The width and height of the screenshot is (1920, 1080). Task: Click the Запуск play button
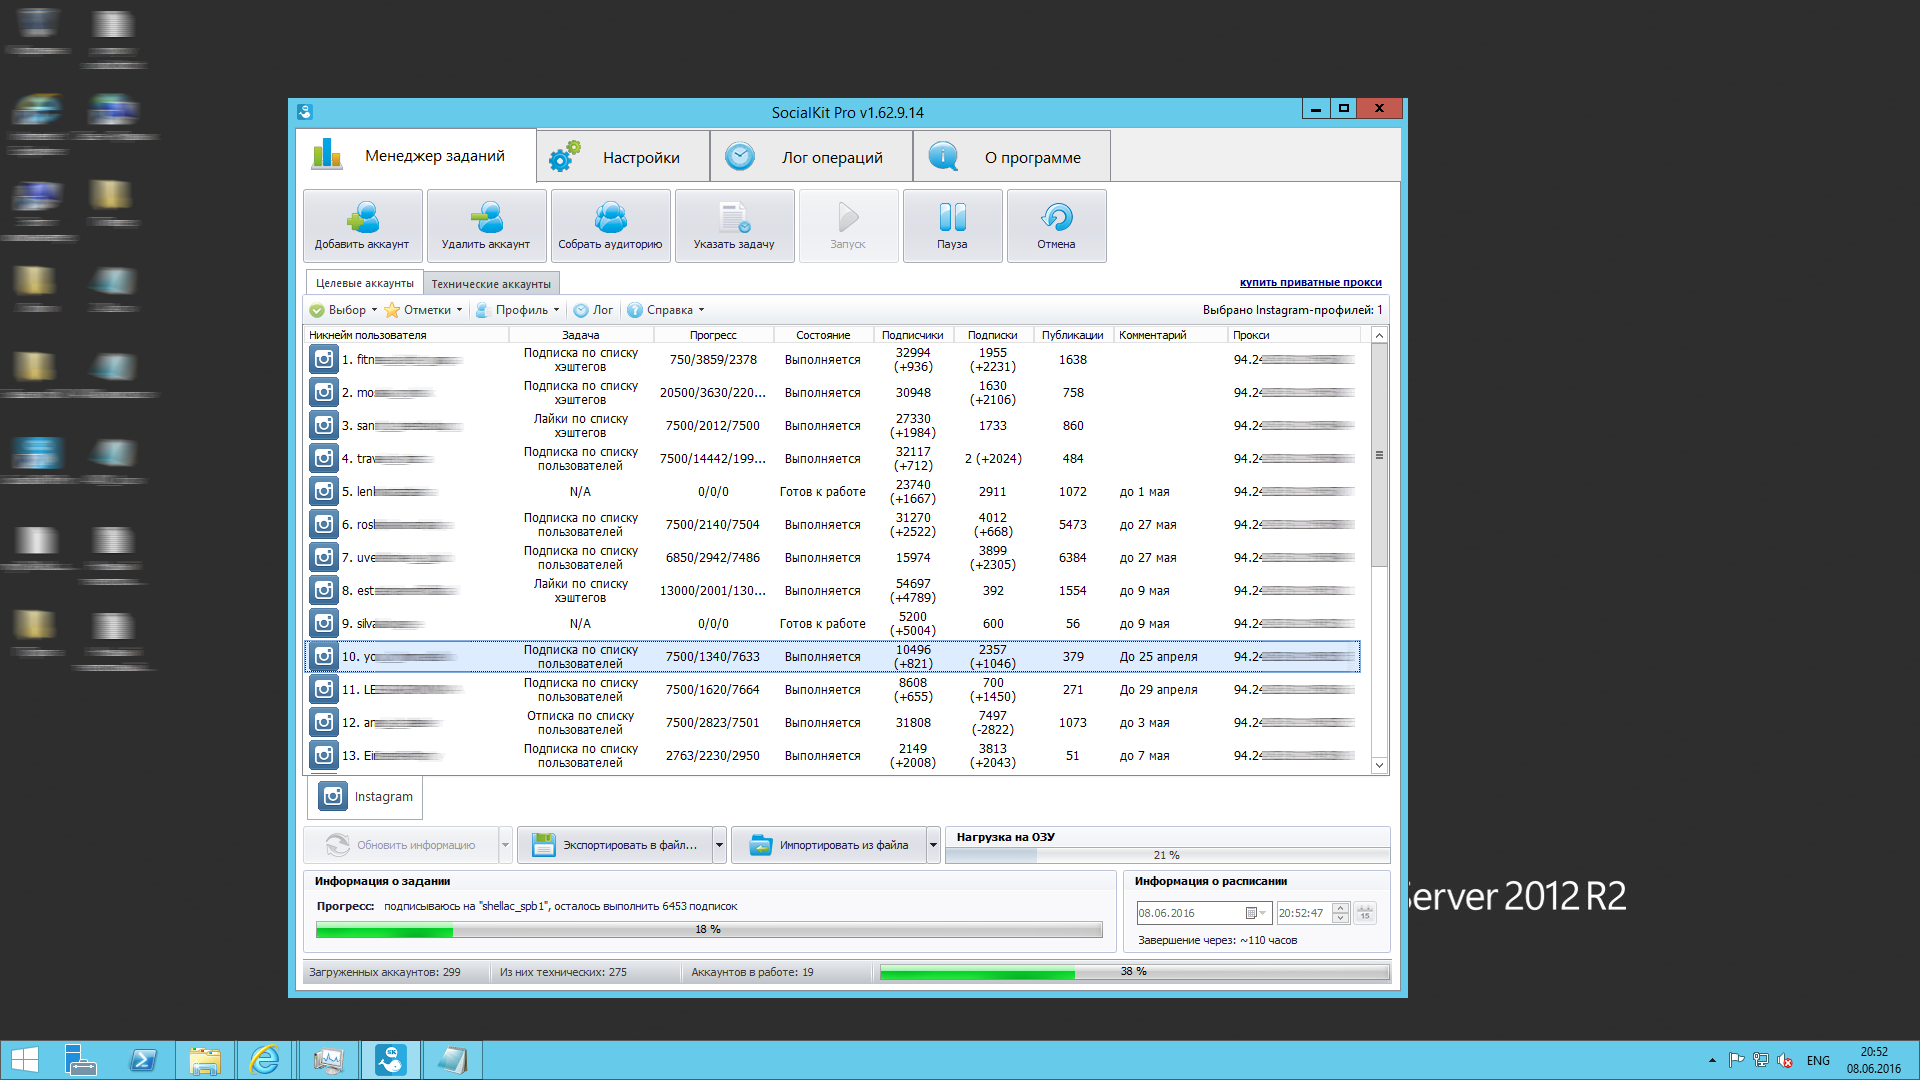(x=848, y=226)
